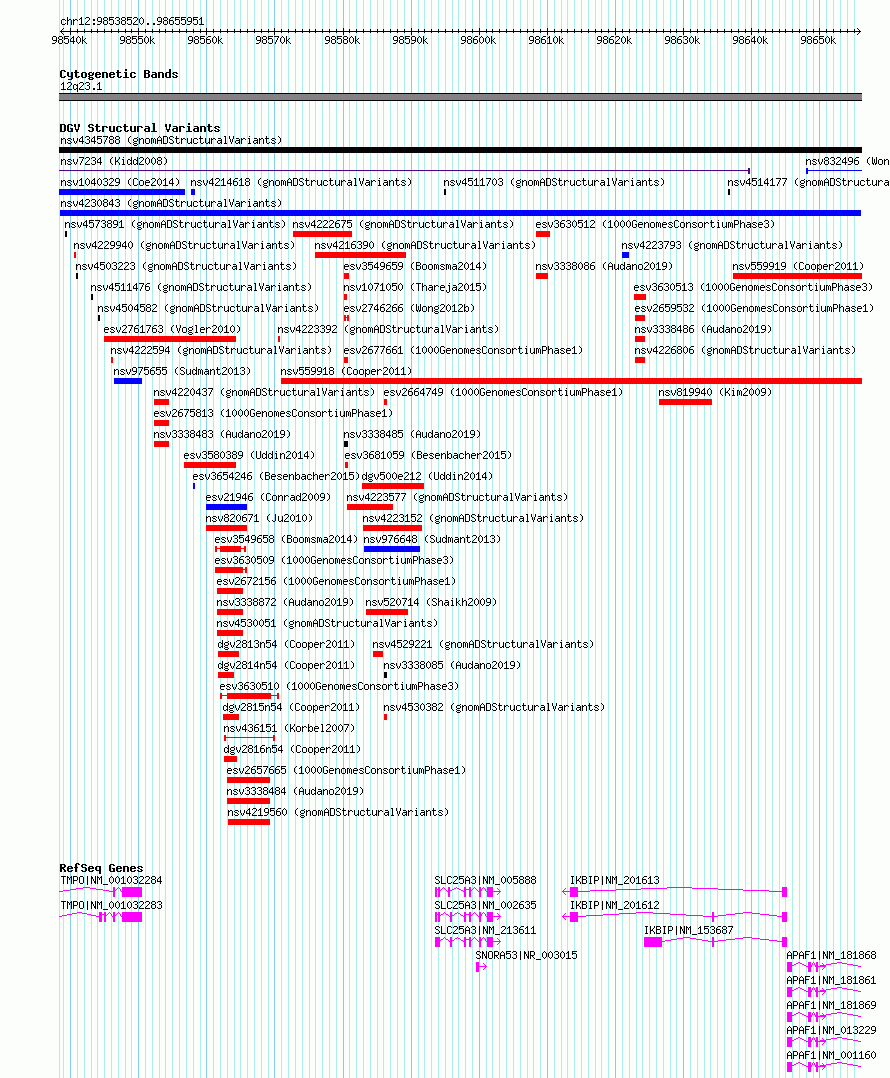This screenshot has height=1078, width=890.
Task: Open esv3549659 (Boomsma2014) variant
Action: [415, 266]
